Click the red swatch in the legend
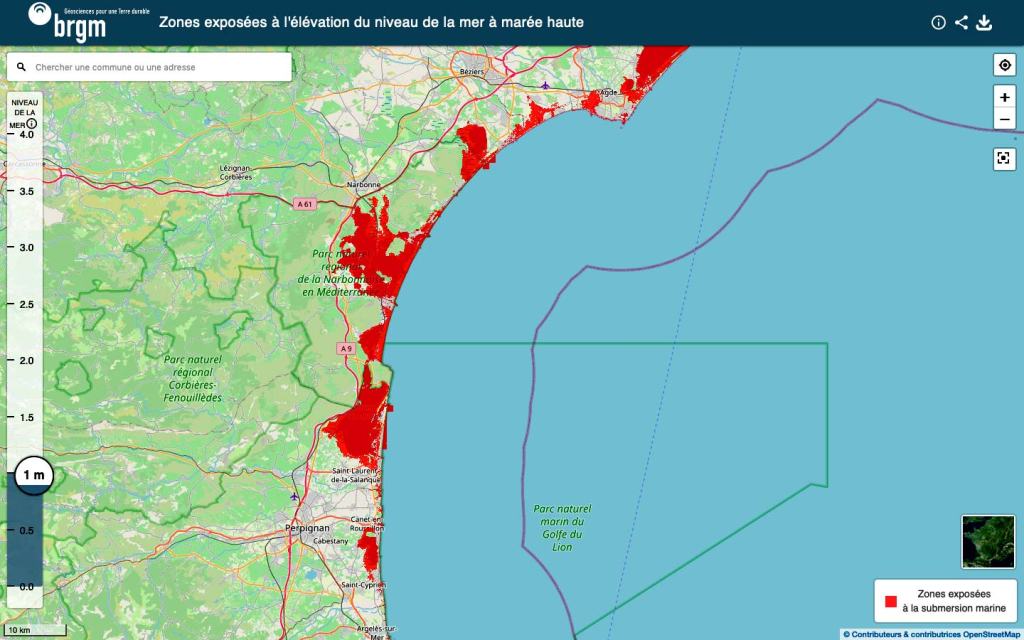Viewport: 1024px width, 640px height. pyautogui.click(x=889, y=601)
